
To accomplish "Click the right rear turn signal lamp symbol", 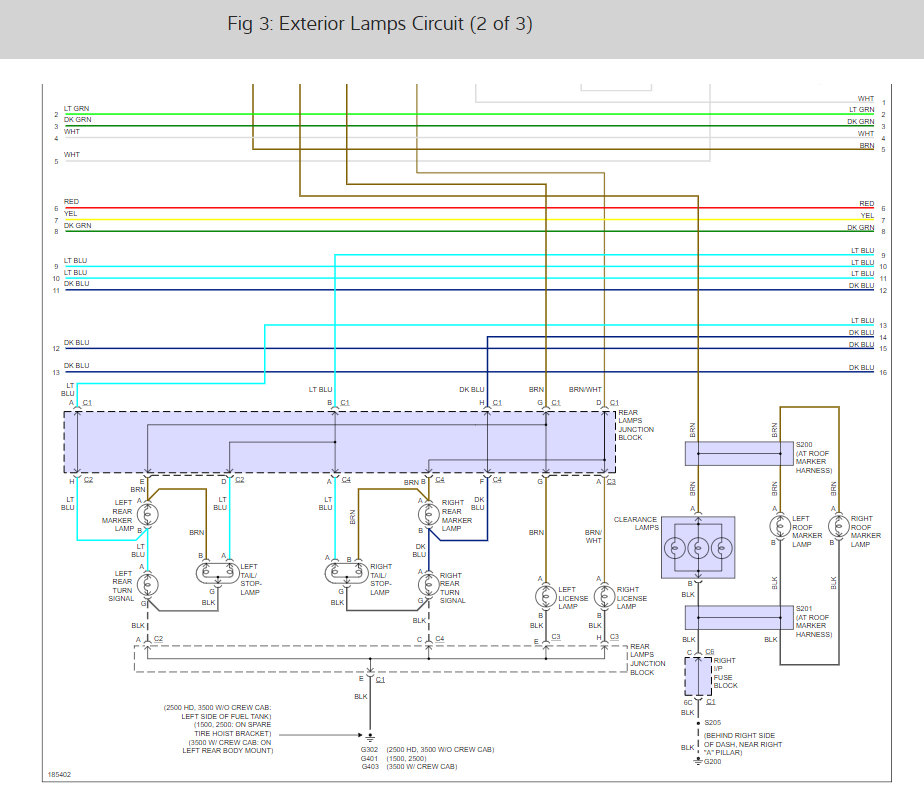I will click(x=429, y=583).
